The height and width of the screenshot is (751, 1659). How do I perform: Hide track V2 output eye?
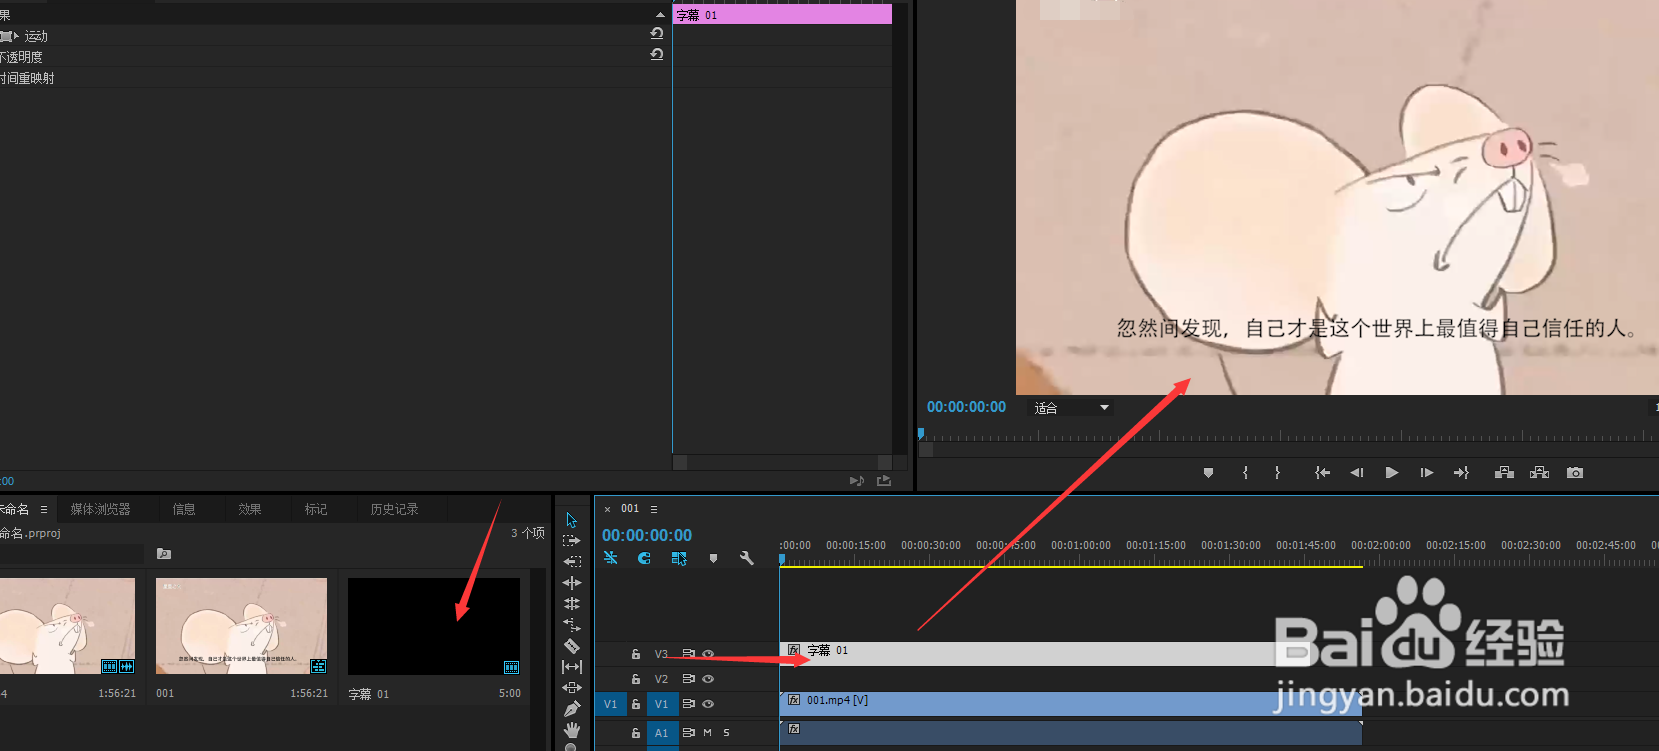[708, 679]
